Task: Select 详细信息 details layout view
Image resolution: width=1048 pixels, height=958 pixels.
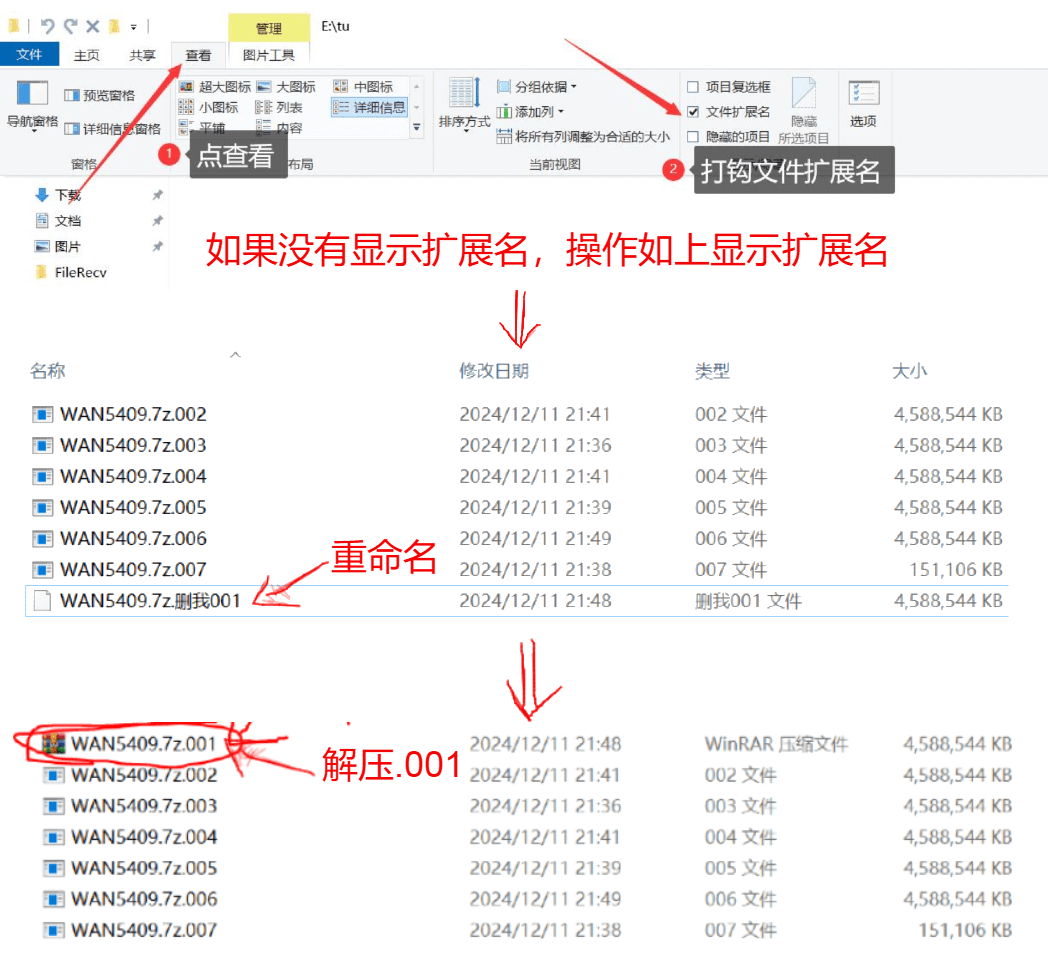Action: click(369, 107)
